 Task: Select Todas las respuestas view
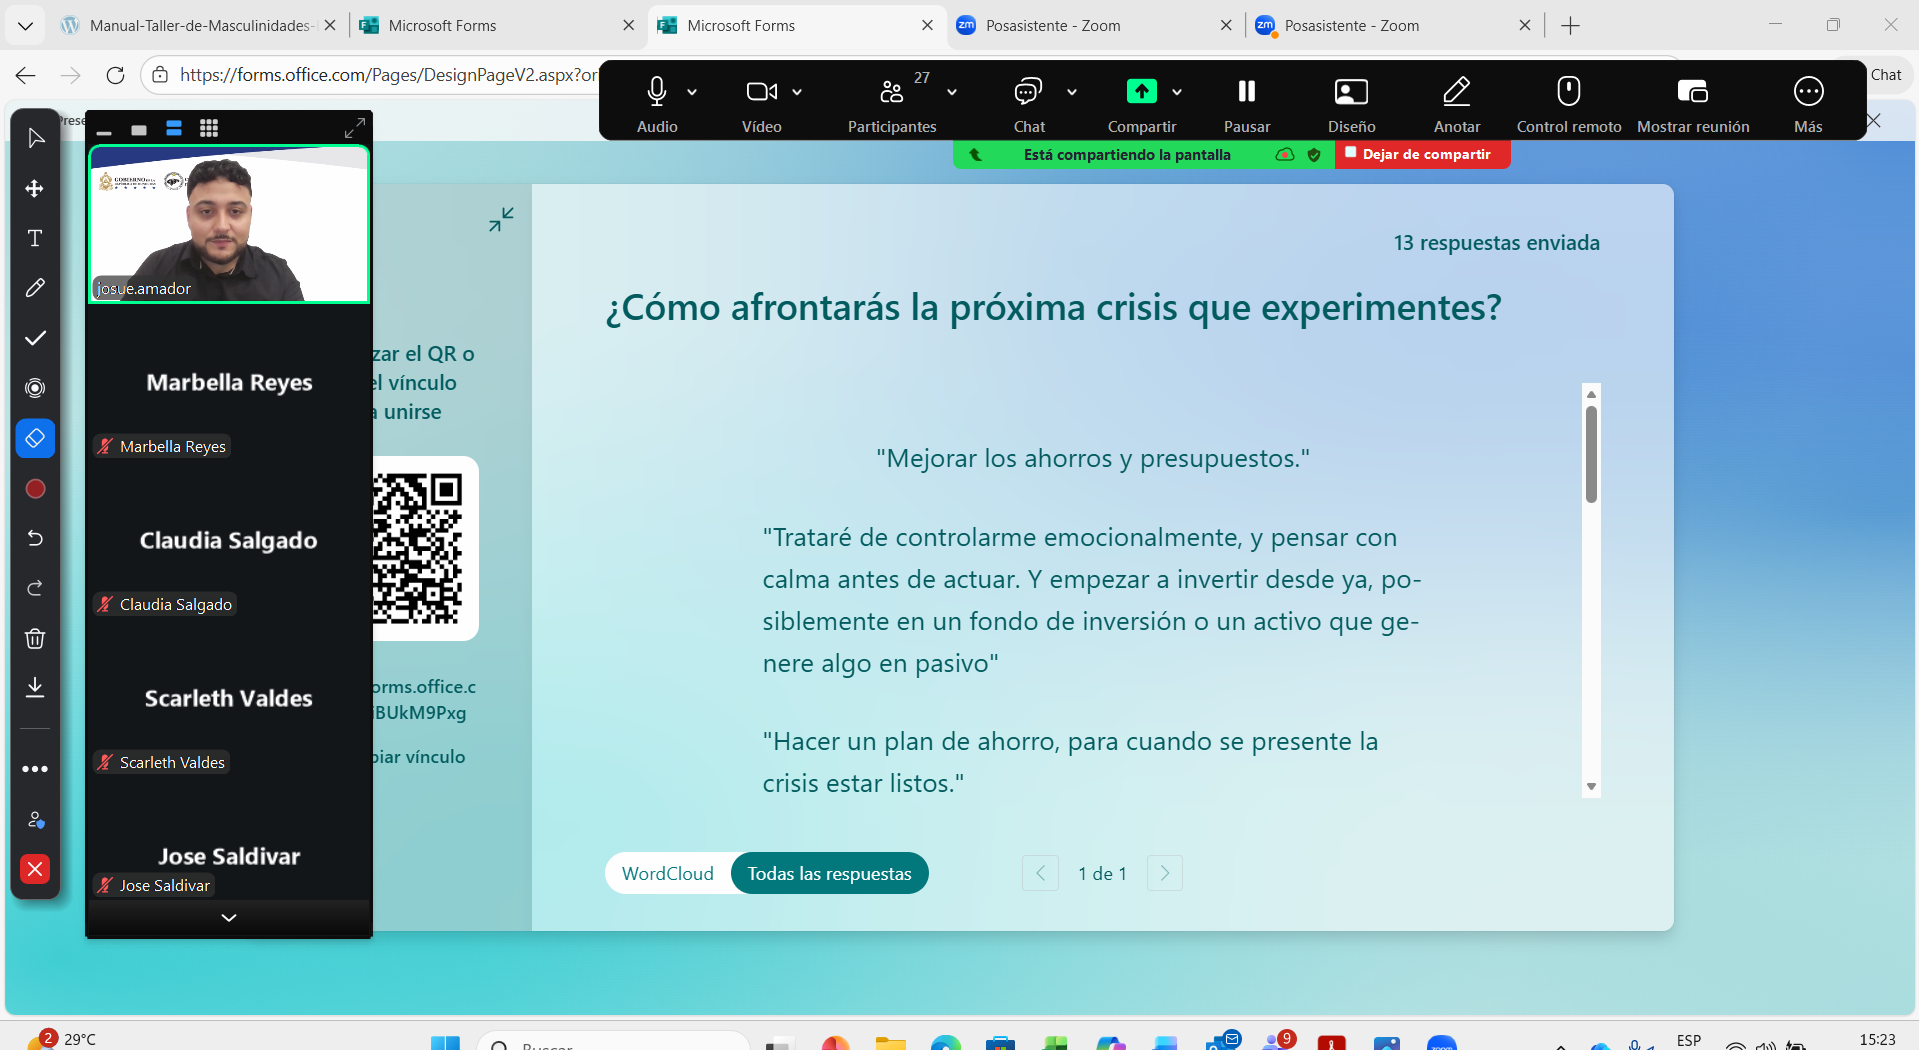coord(829,873)
